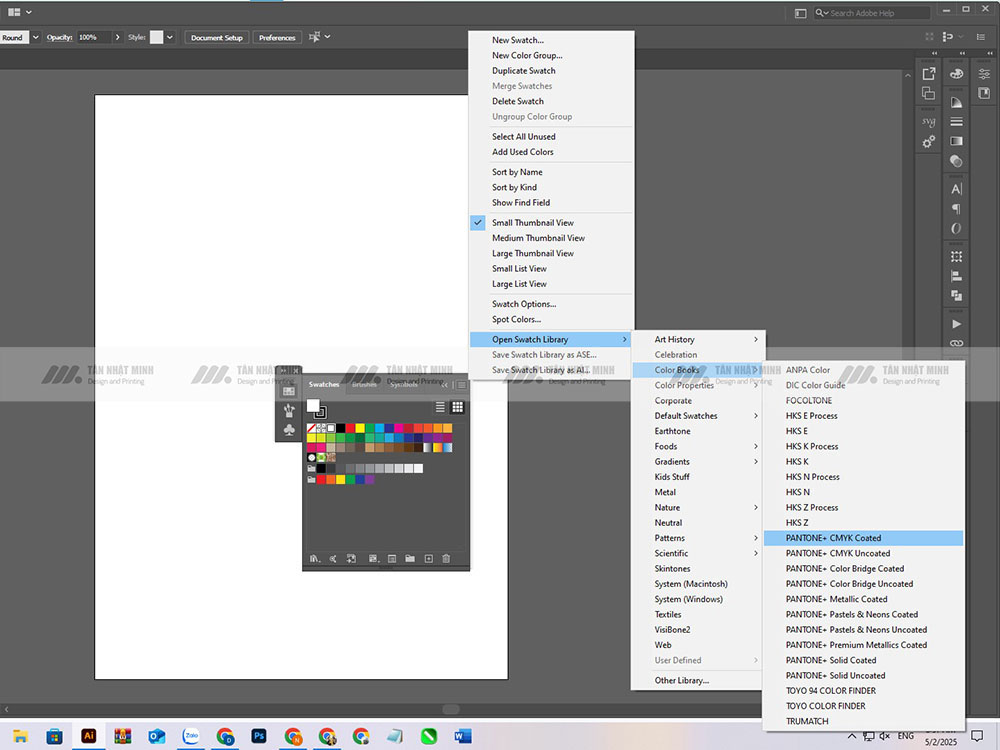Open the Transparency panel icon
This screenshot has width=1000, height=750.
coord(956,161)
